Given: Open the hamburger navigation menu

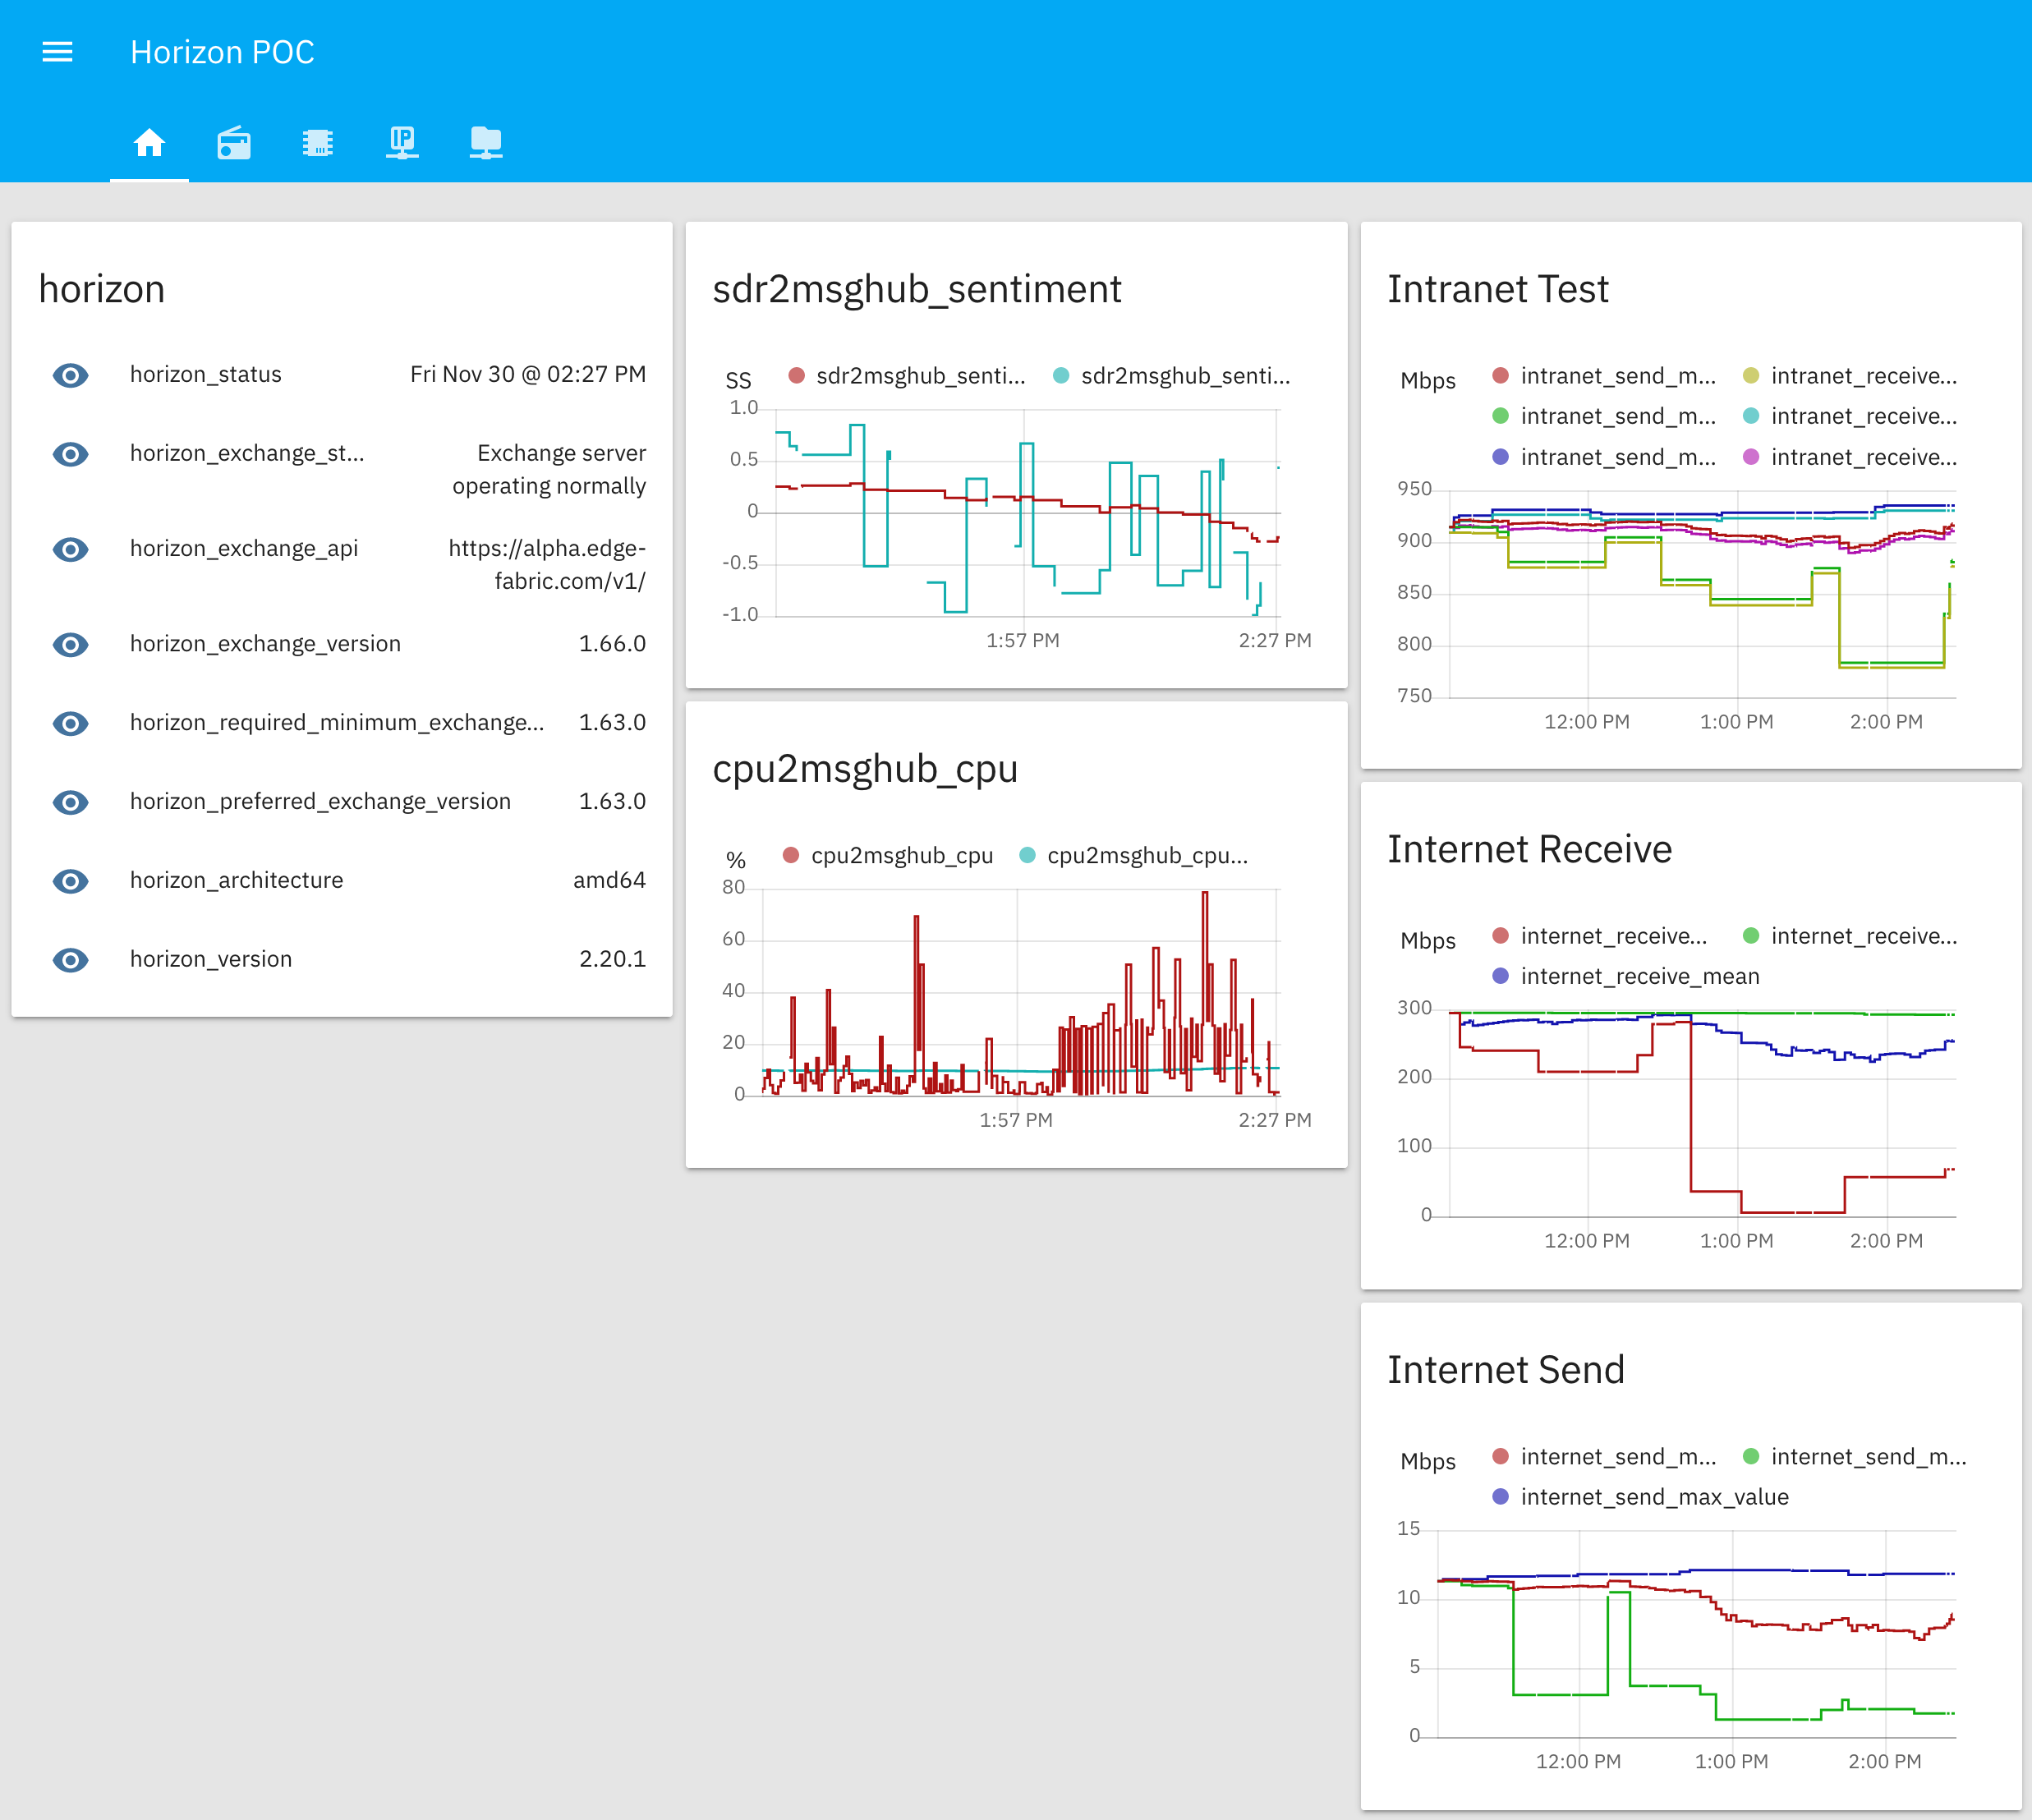Looking at the screenshot, I should pos(57,52).
